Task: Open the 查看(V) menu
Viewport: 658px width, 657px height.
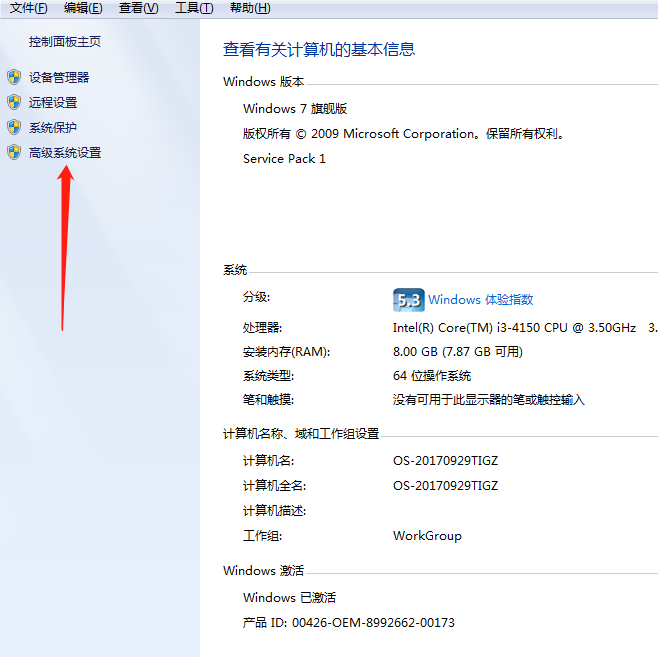Action: pyautogui.click(x=138, y=8)
